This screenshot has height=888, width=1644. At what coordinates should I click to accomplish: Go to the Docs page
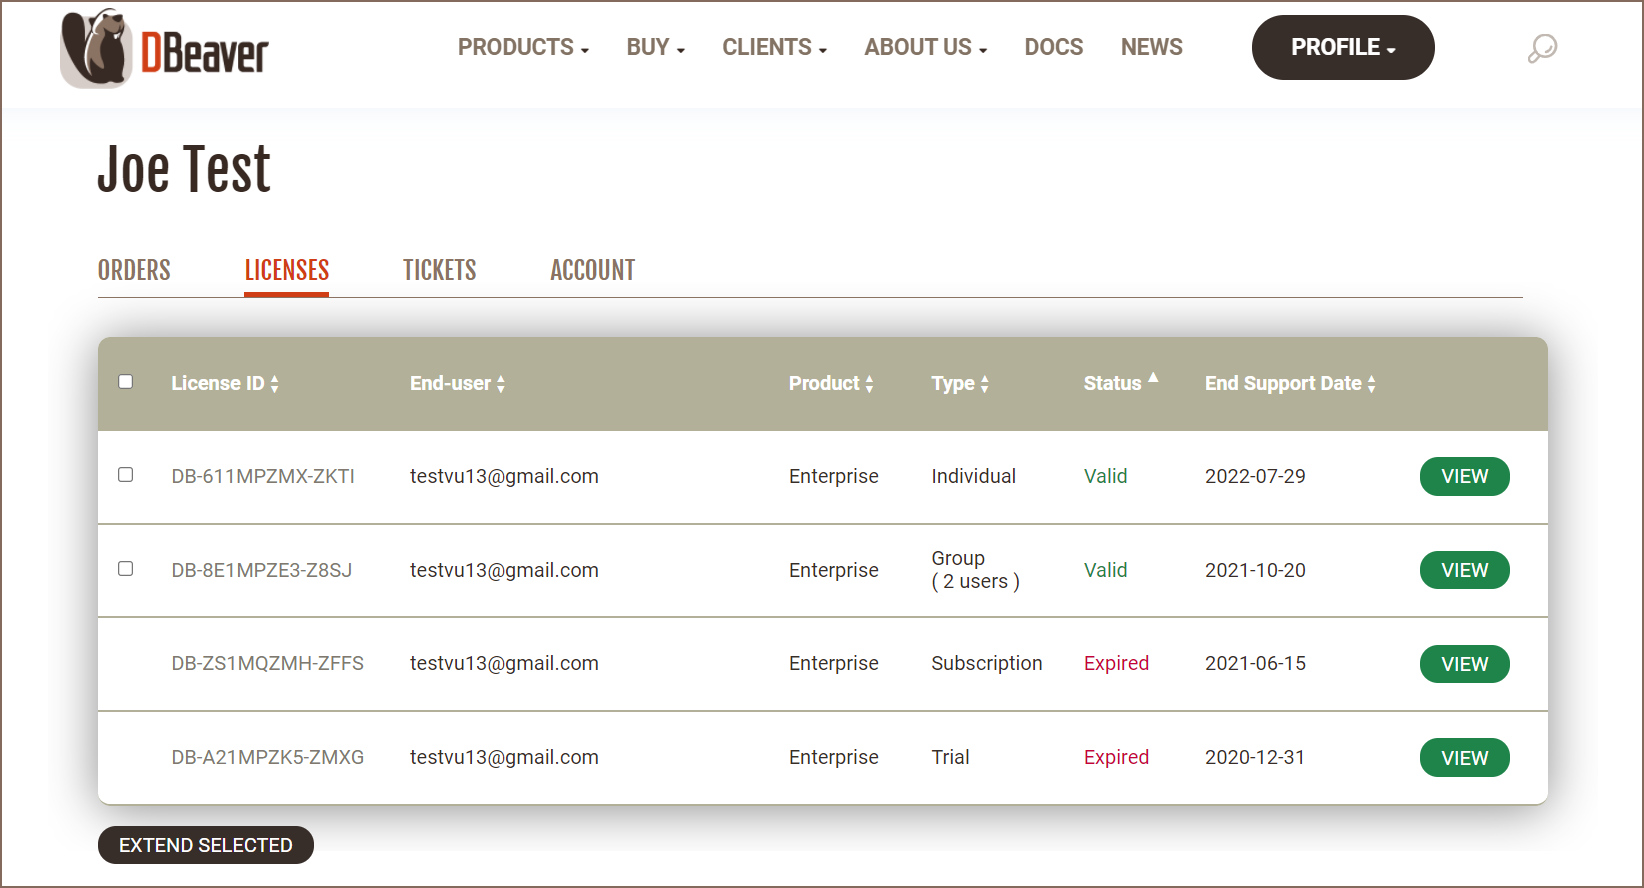[x=1053, y=48]
